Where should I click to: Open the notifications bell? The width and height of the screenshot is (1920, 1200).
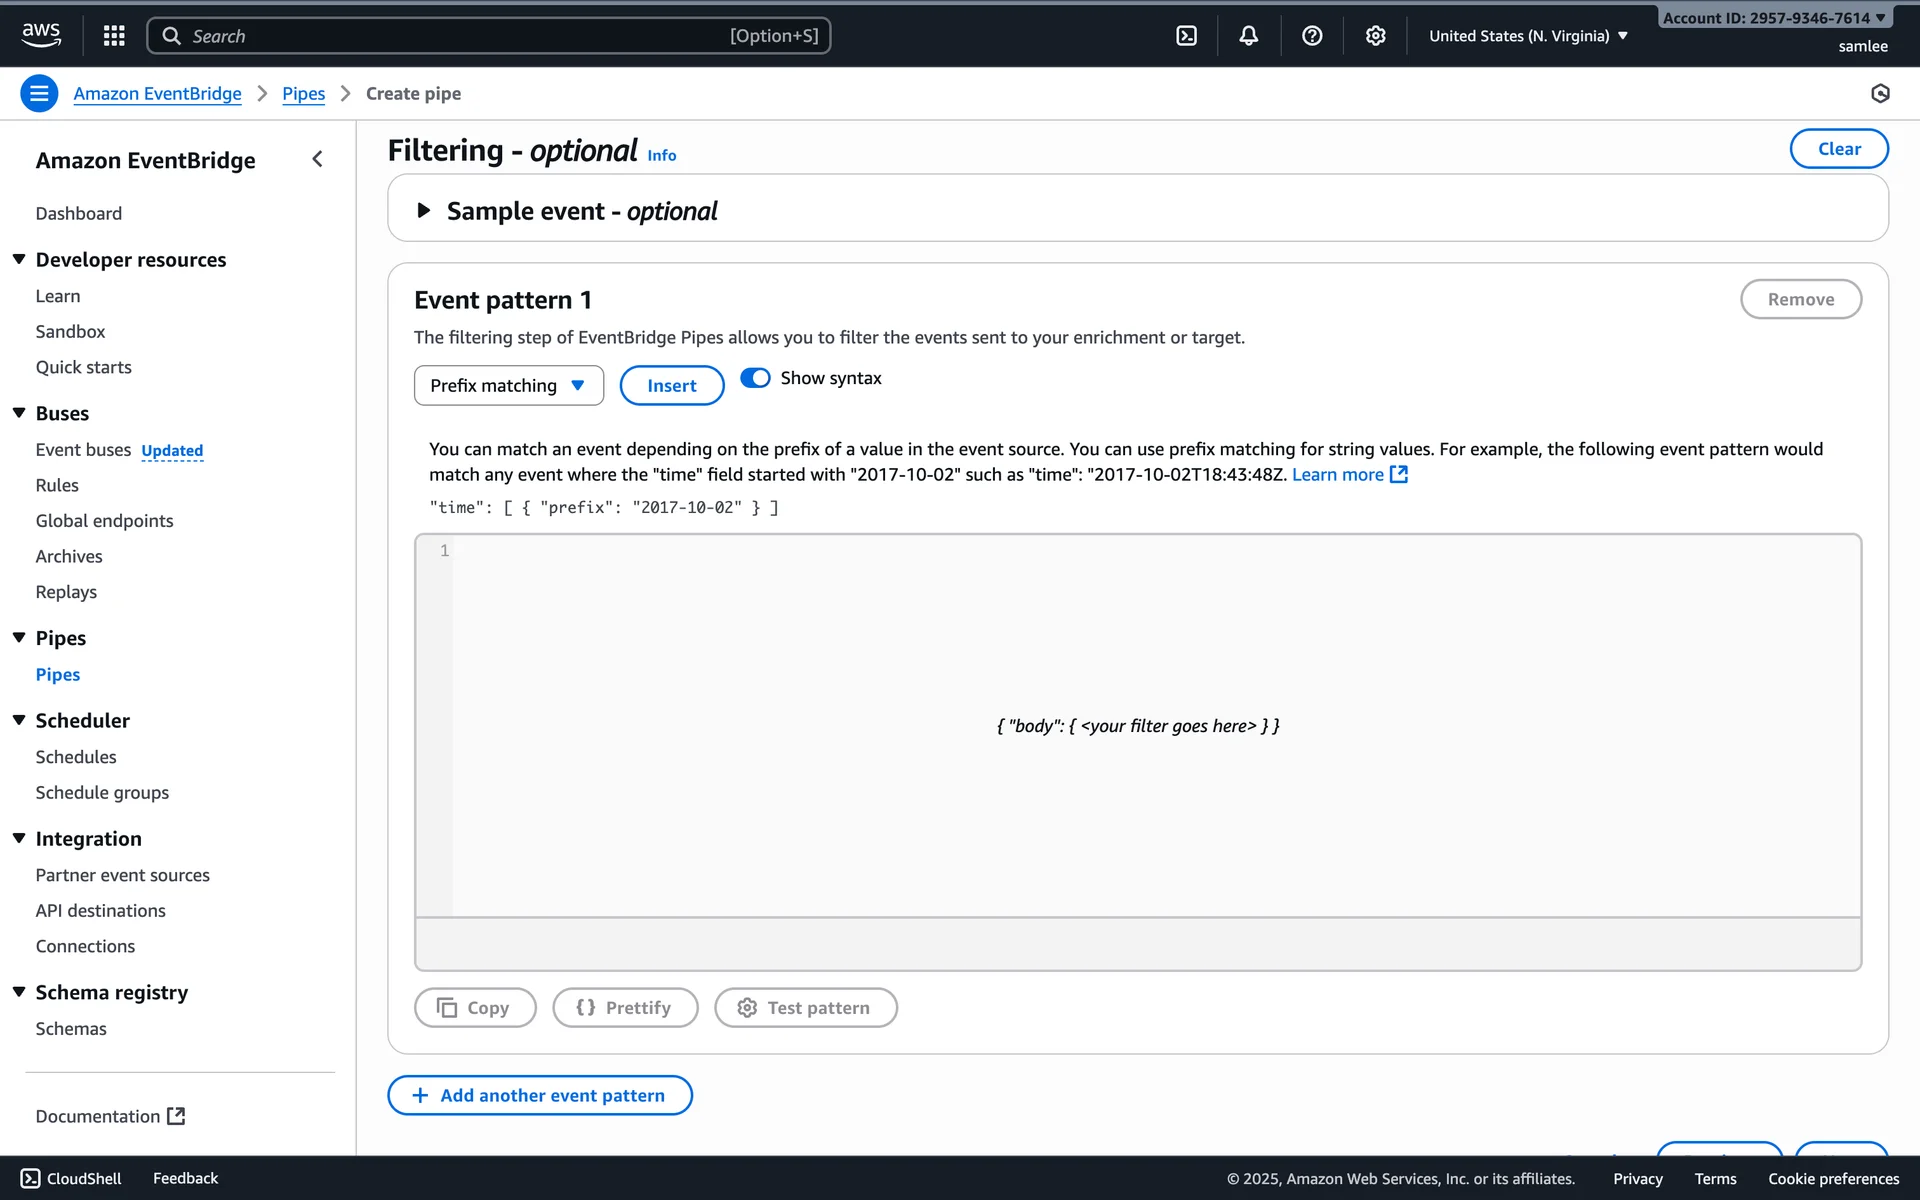(x=1248, y=36)
